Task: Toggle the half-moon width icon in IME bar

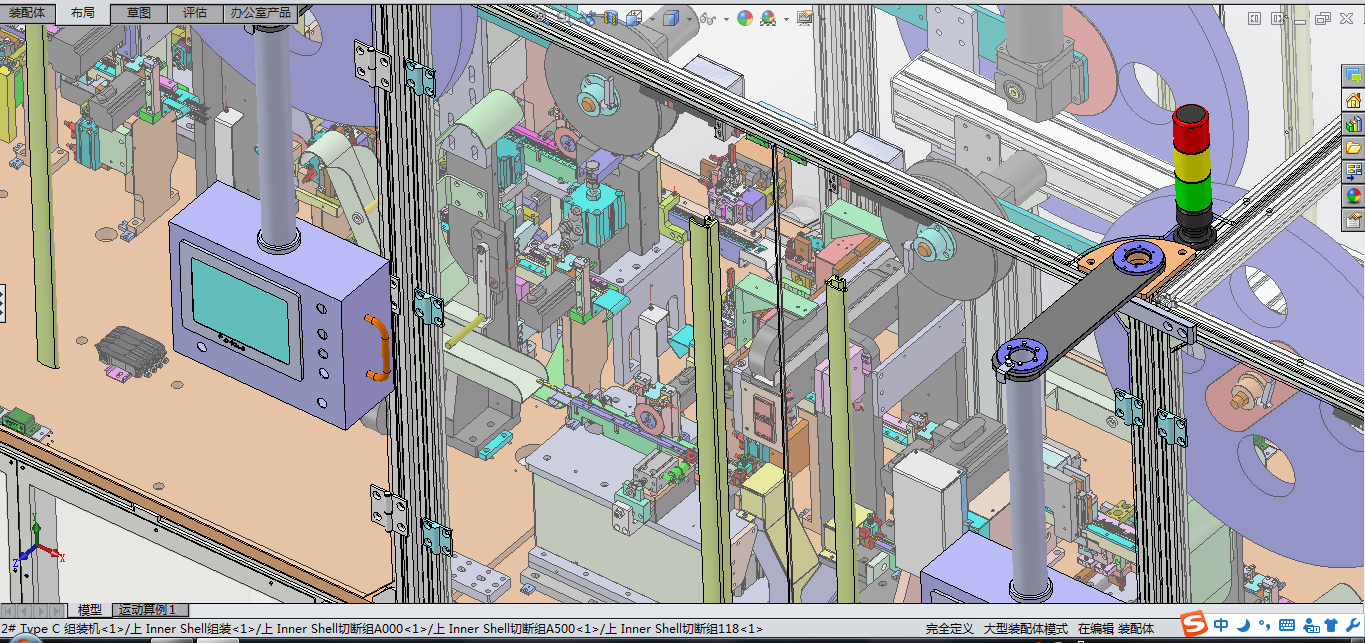Action: [1243, 625]
